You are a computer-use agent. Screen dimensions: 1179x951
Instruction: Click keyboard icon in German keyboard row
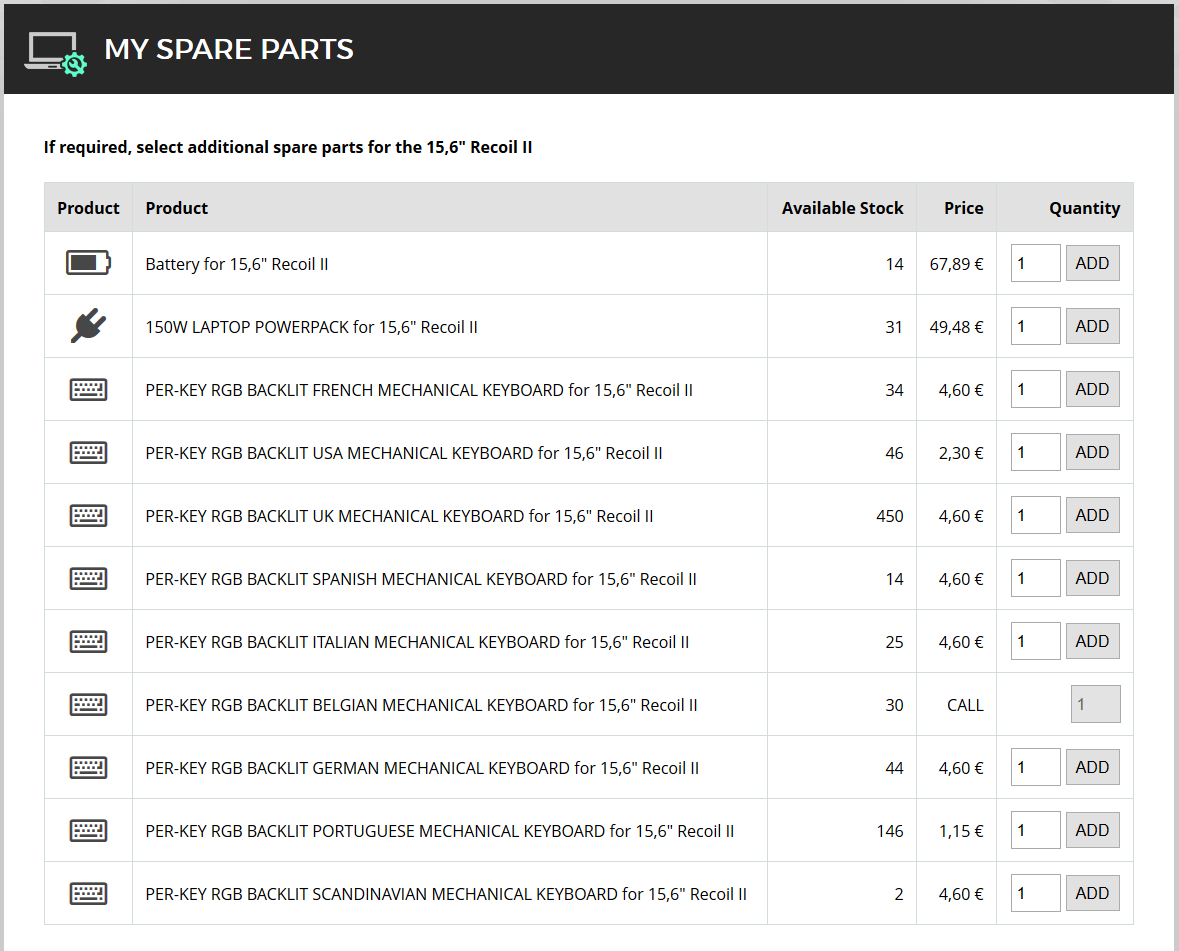click(88, 768)
